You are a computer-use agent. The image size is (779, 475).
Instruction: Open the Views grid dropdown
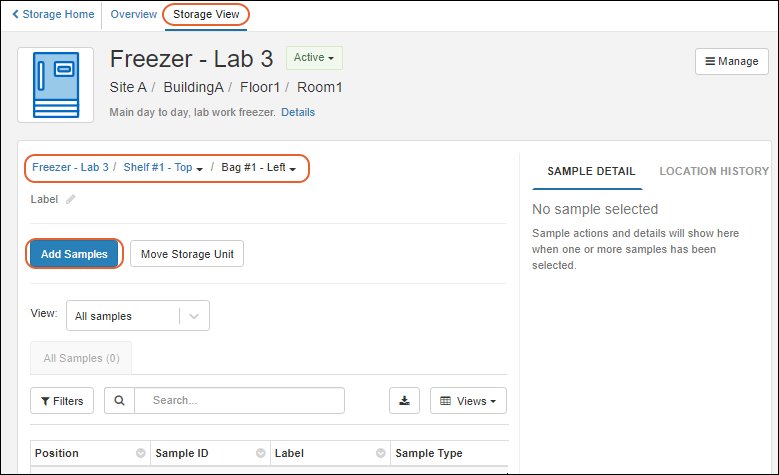tap(468, 401)
